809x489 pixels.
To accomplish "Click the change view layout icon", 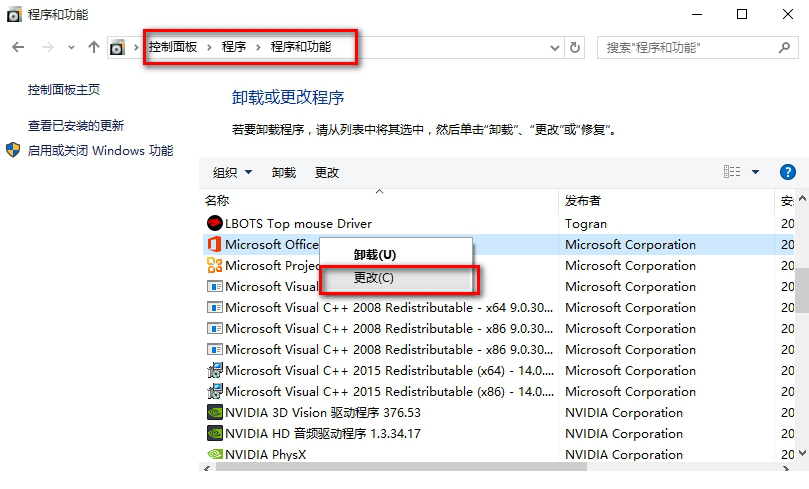I will point(732,172).
